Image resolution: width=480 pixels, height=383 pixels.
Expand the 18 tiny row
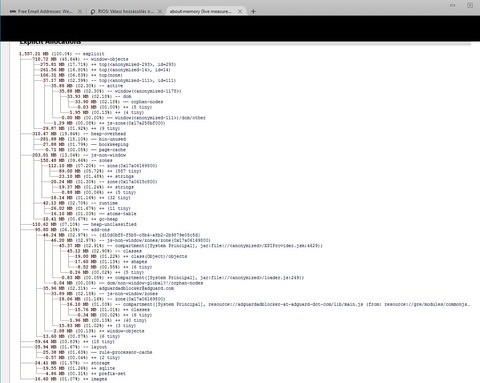tap(75, 342)
